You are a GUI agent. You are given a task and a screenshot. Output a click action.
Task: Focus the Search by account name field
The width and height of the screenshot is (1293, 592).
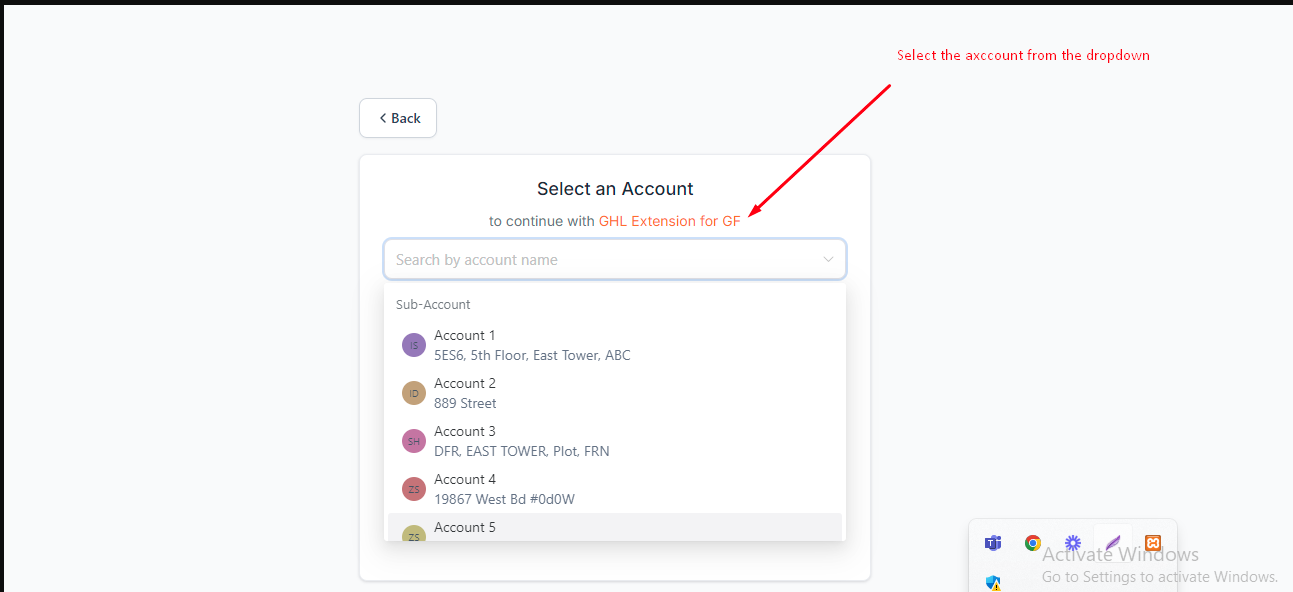point(600,260)
